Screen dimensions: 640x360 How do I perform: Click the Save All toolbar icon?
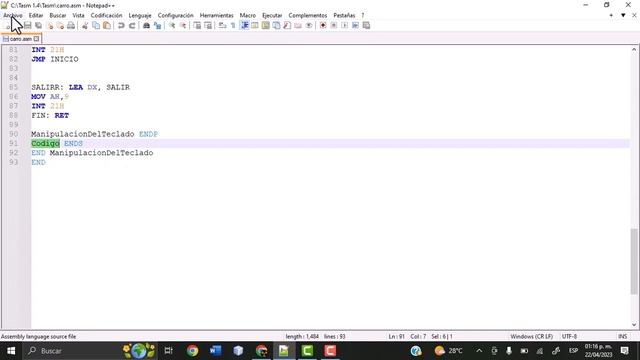38,25
